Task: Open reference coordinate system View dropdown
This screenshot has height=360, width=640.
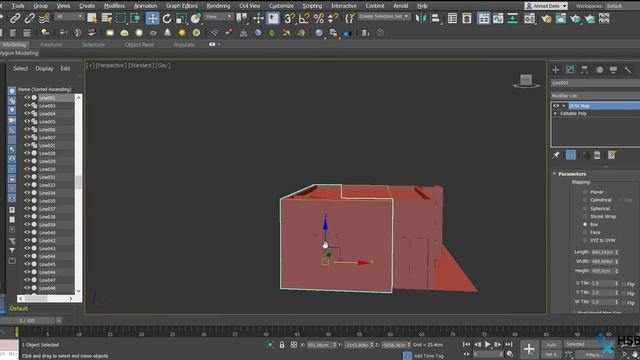Action: click(218, 17)
